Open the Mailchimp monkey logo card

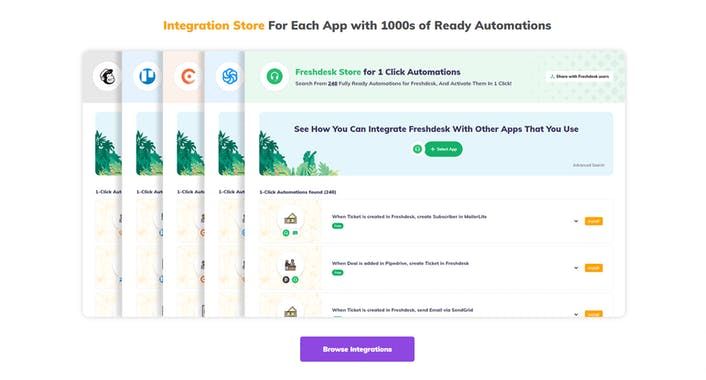pyautogui.click(x=107, y=76)
